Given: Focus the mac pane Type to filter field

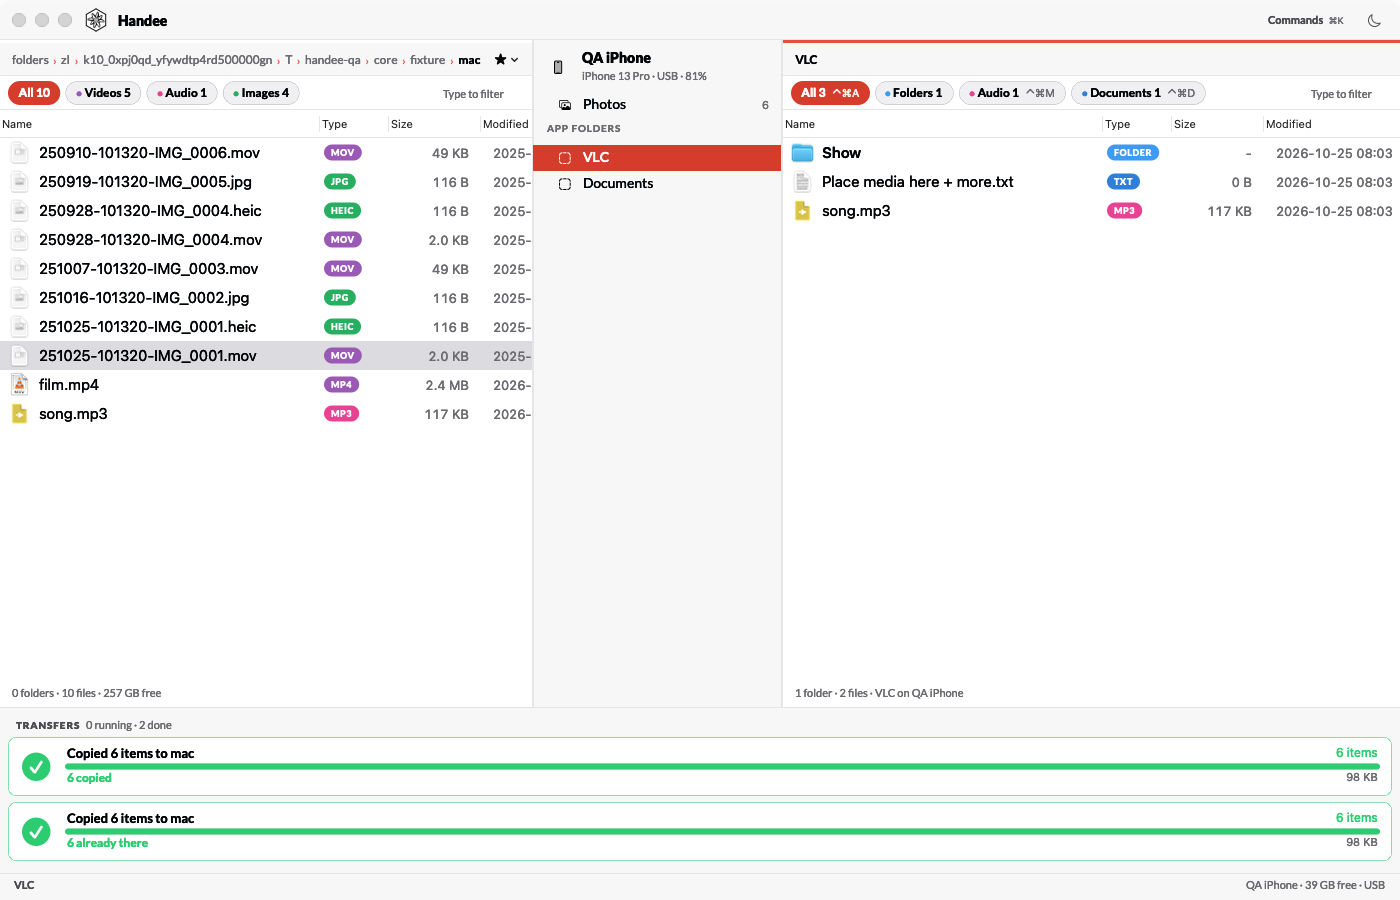Looking at the screenshot, I should 473,94.
